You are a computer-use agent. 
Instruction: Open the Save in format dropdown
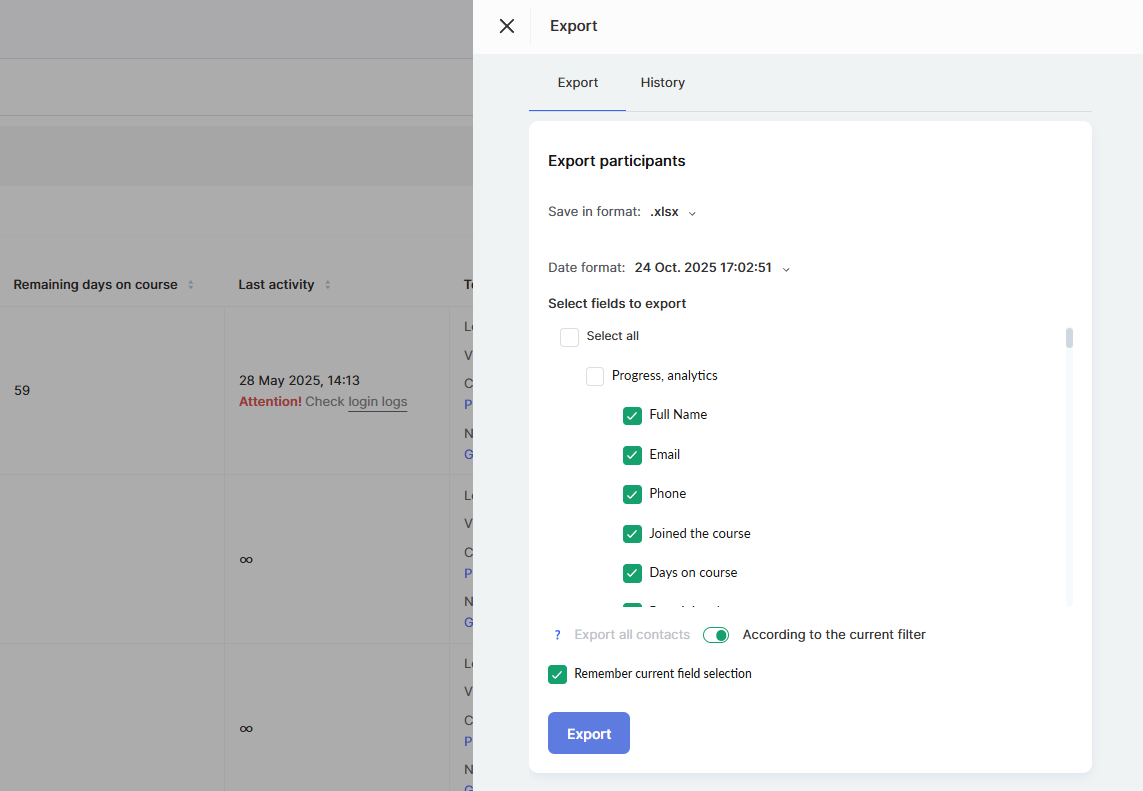pos(673,212)
